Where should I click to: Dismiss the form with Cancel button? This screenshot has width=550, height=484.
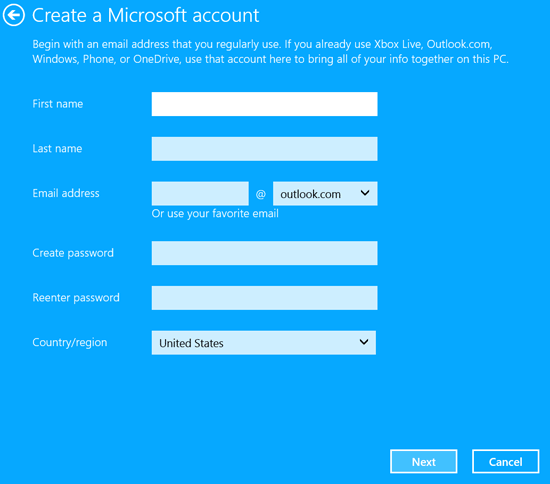[x=505, y=462]
